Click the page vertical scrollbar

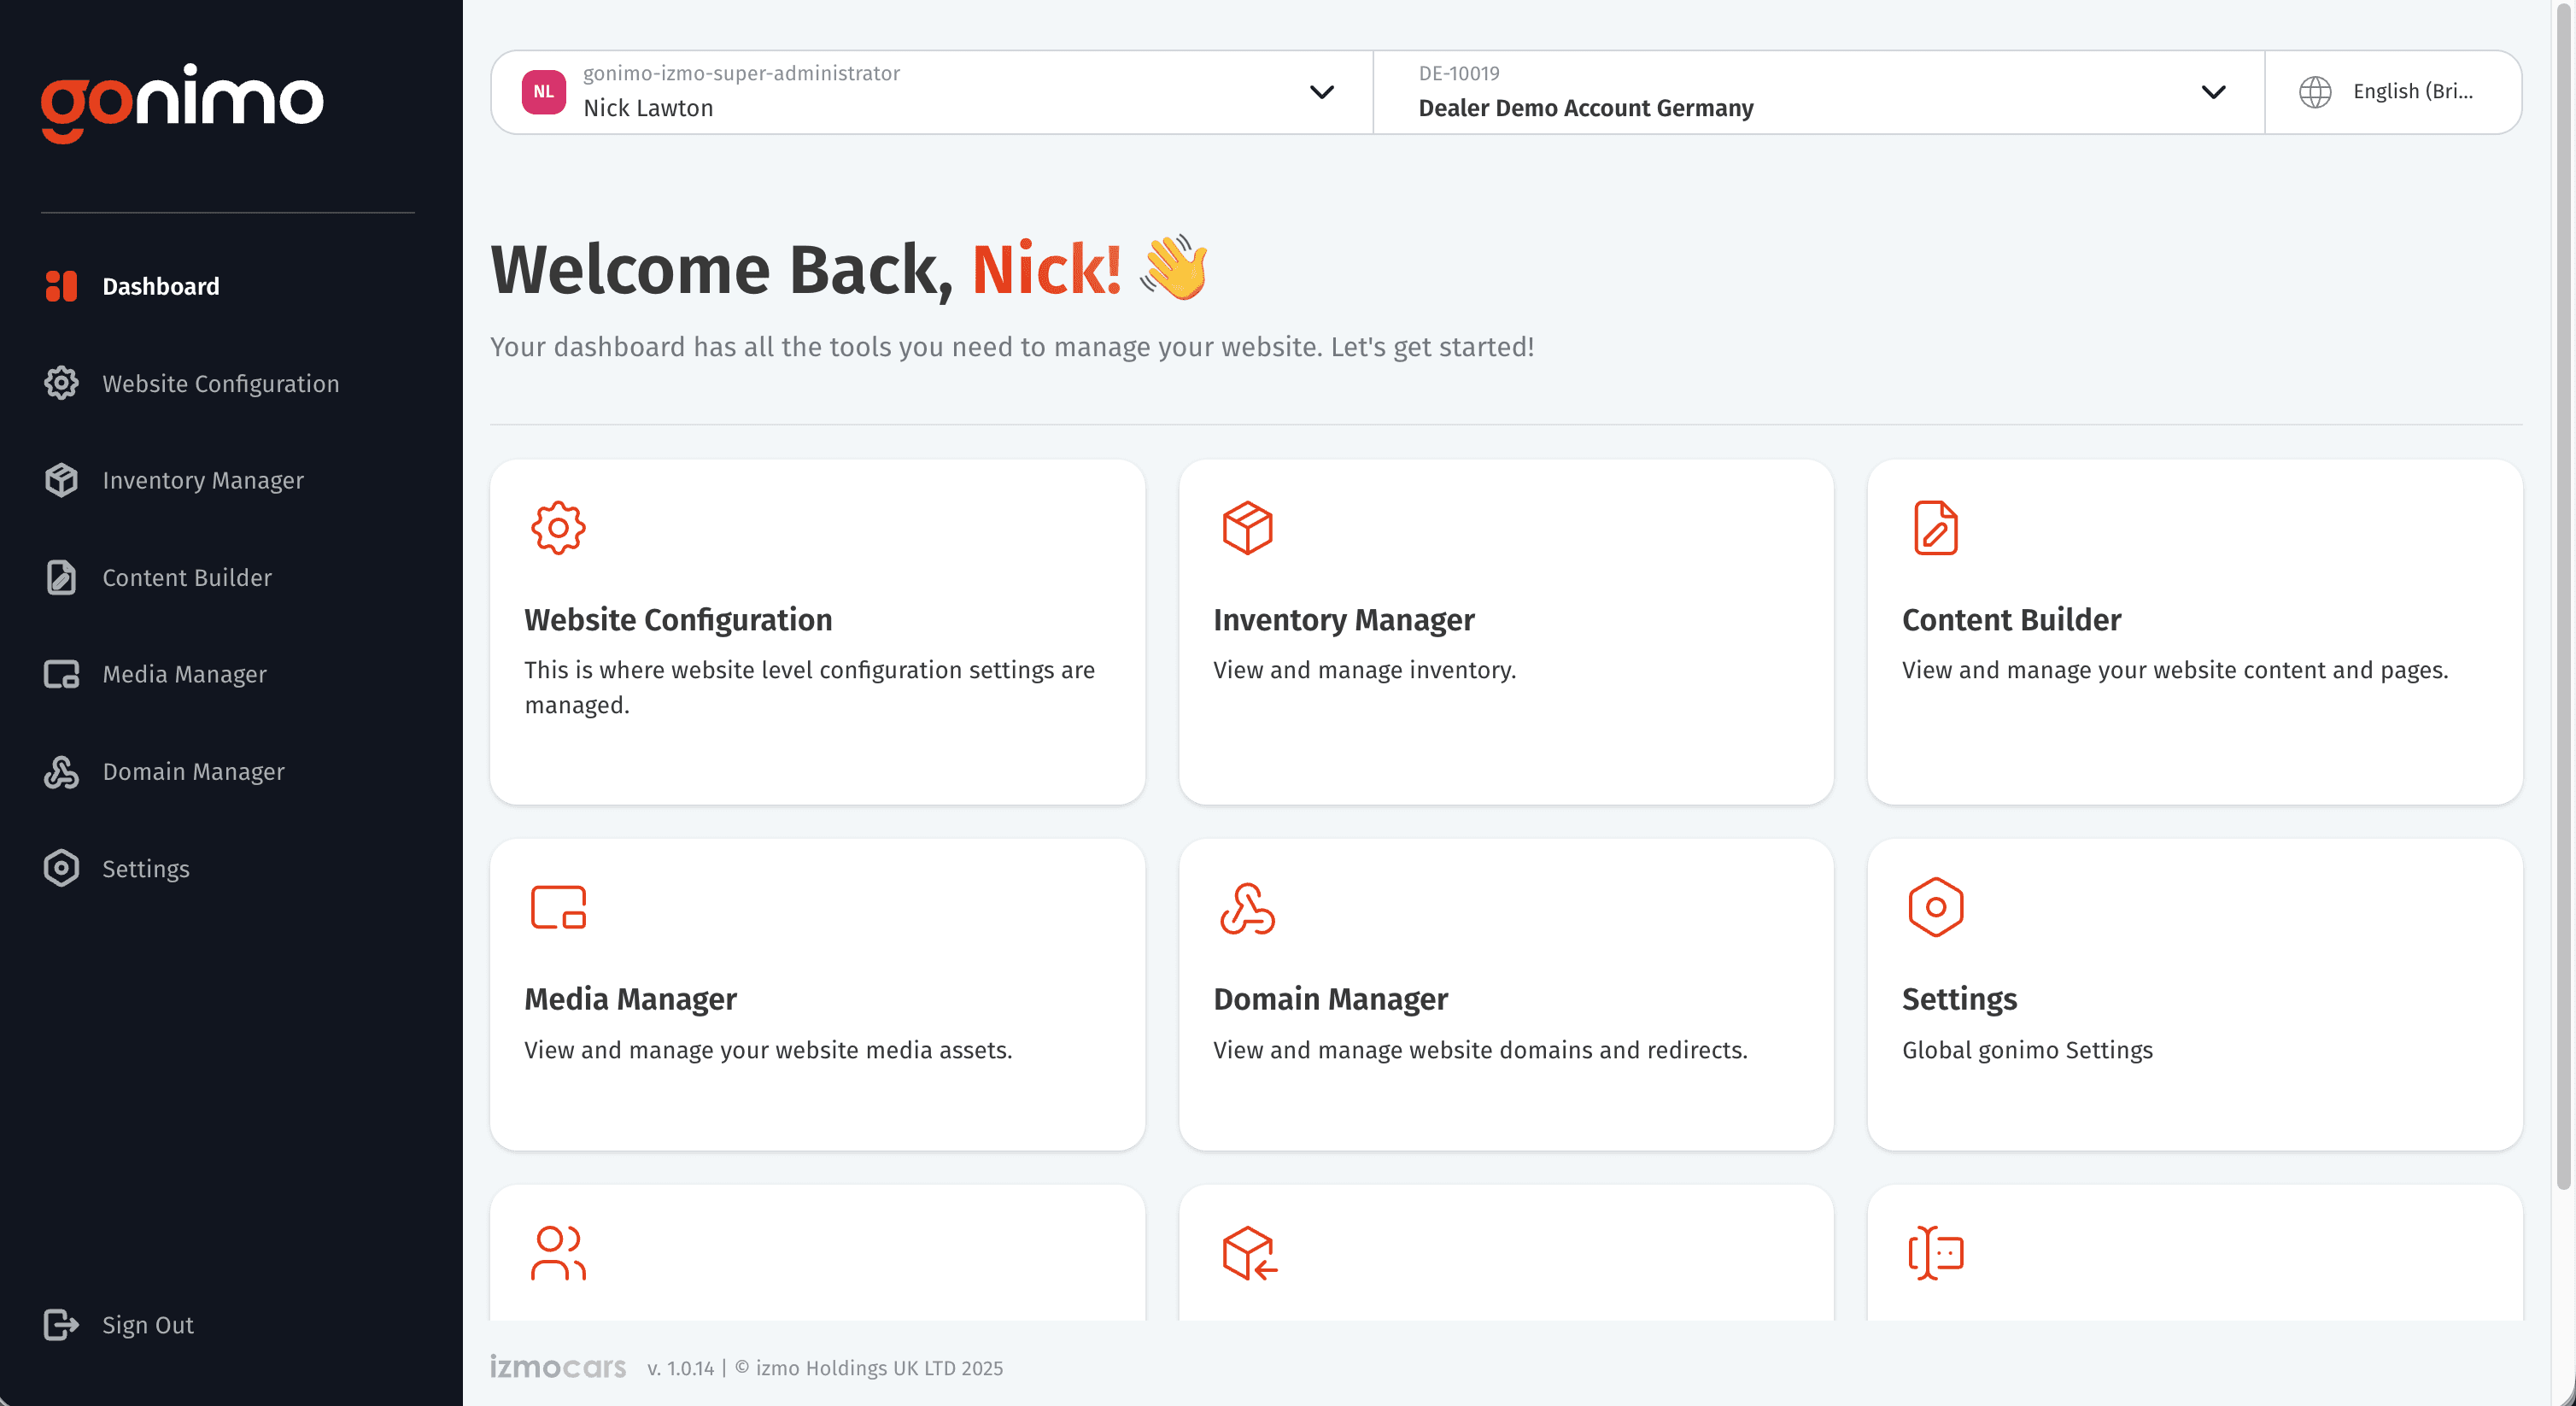pos(2563,600)
